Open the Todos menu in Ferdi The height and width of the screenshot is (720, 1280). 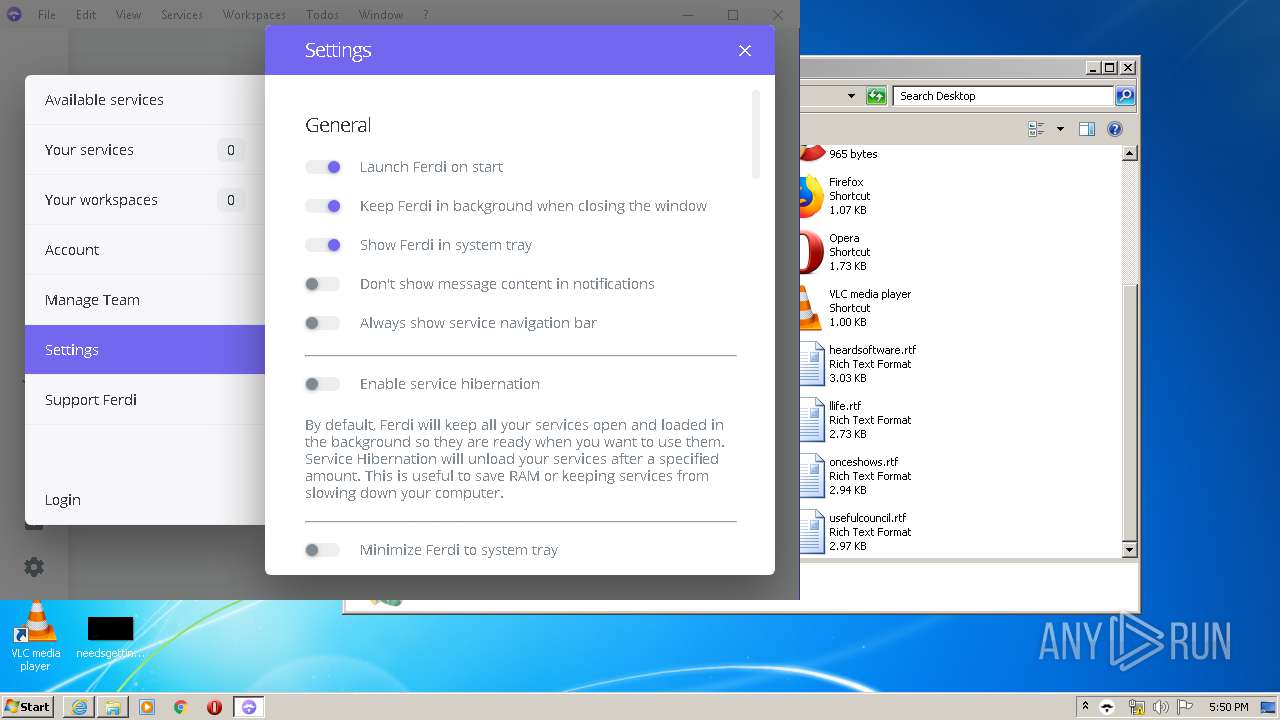tap(322, 15)
